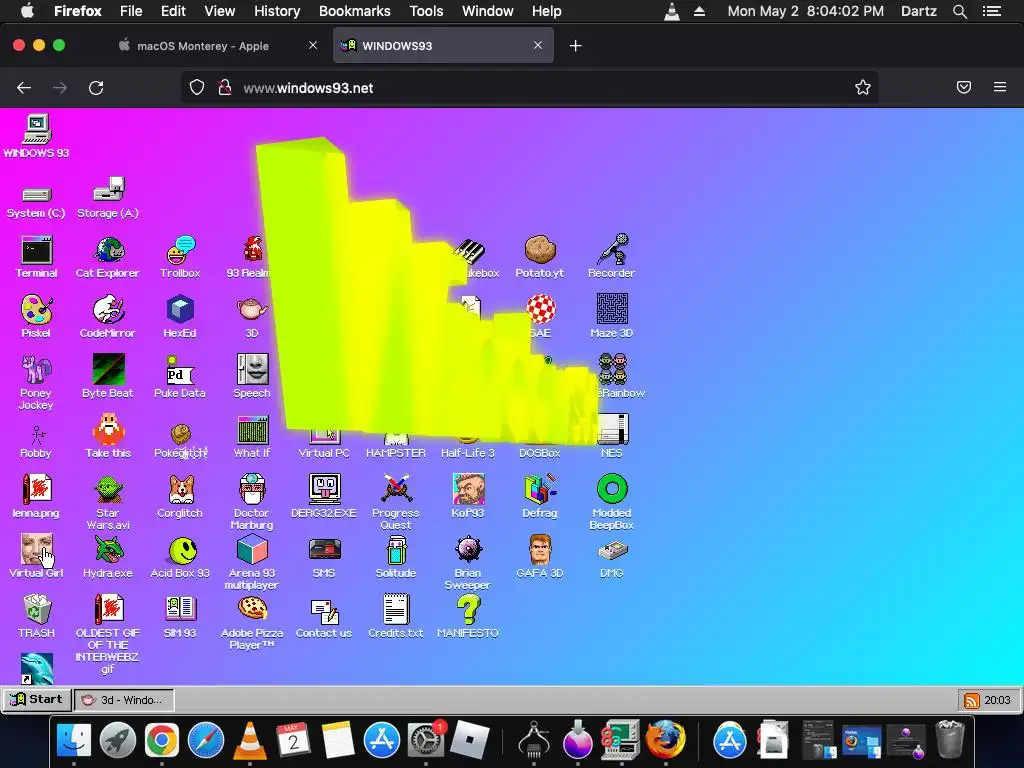Open the Brian Sweeper icon

point(468,562)
